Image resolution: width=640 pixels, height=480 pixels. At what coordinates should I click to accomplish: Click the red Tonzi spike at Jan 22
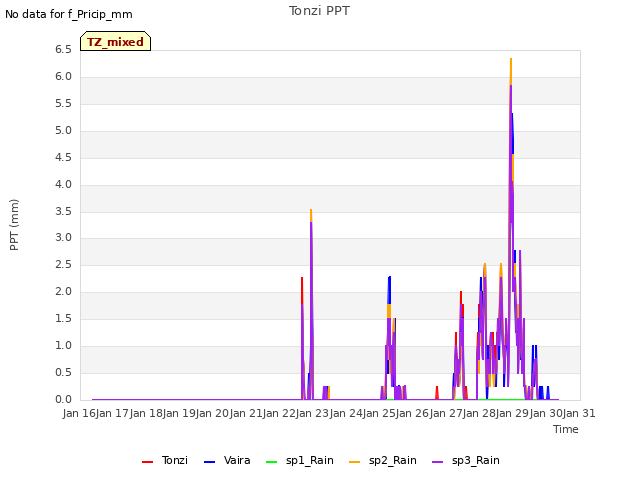(302, 289)
